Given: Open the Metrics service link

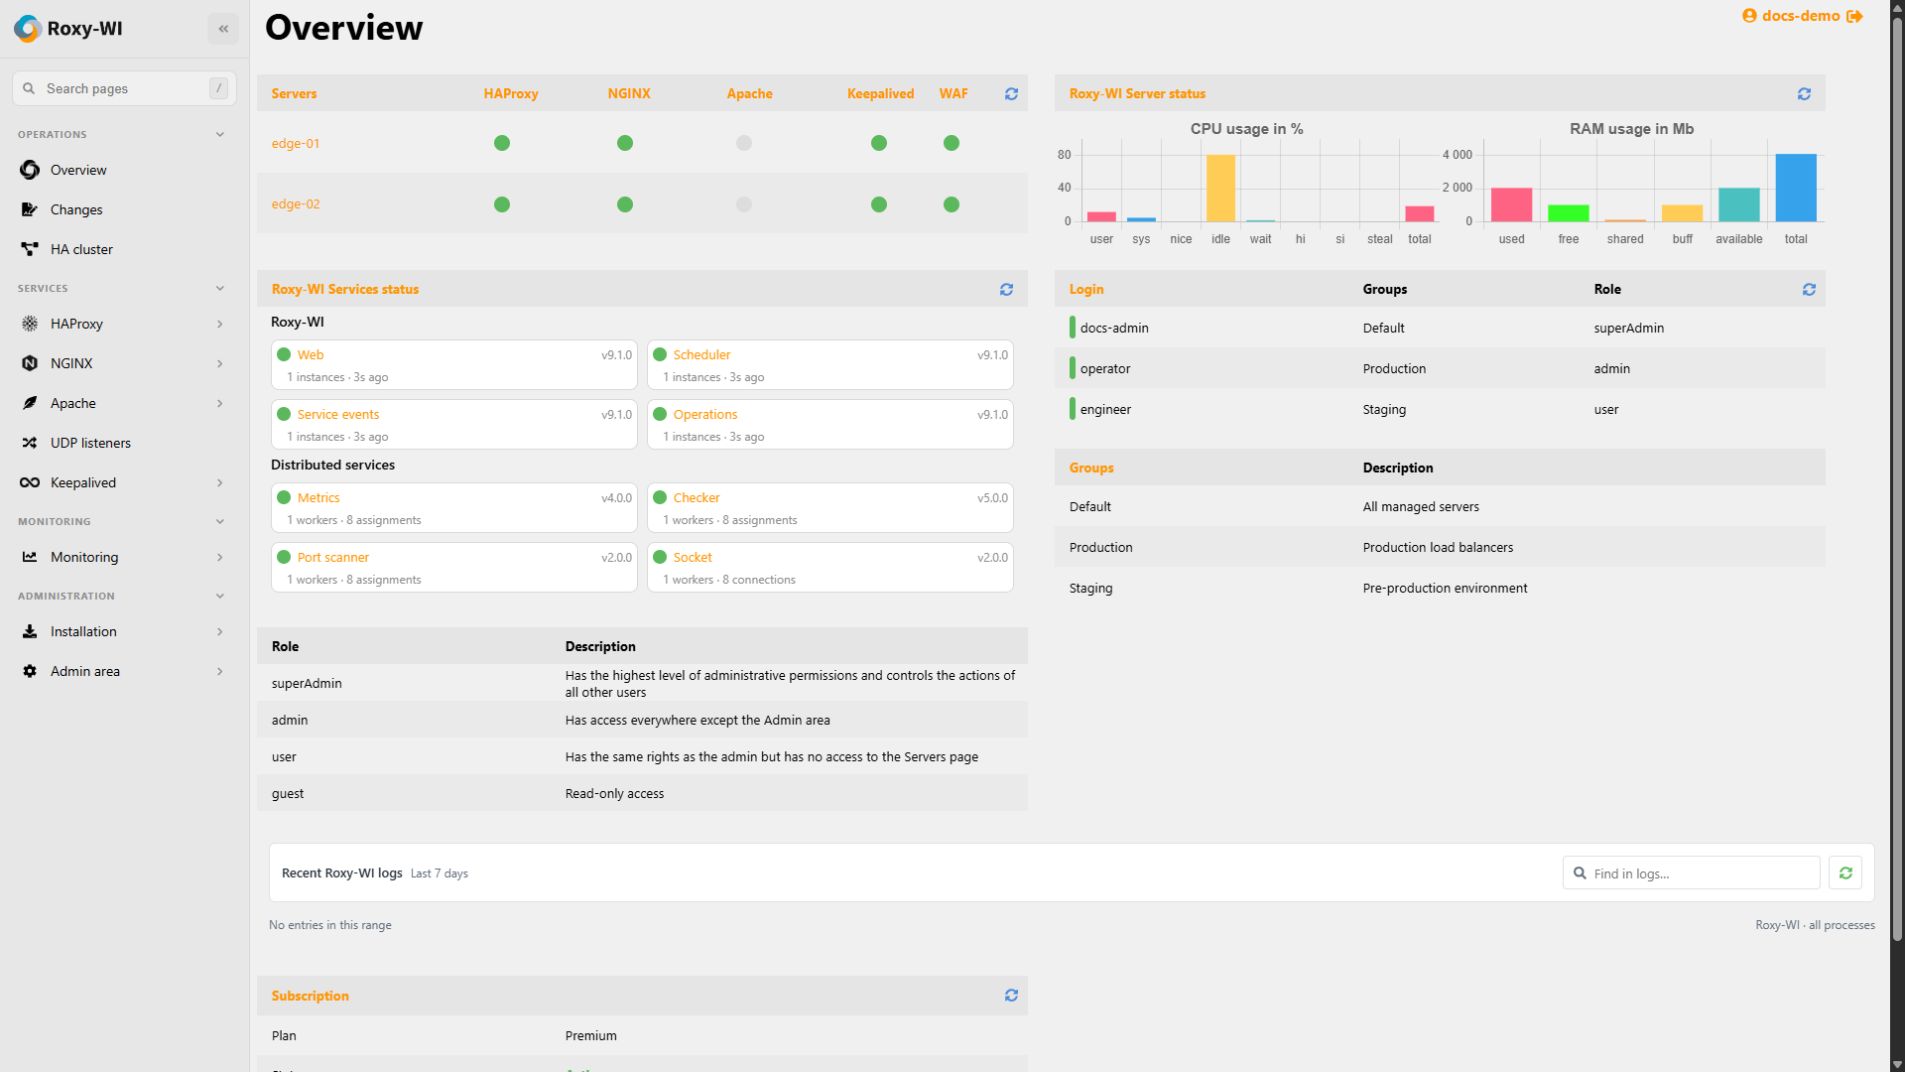Looking at the screenshot, I should pyautogui.click(x=318, y=497).
